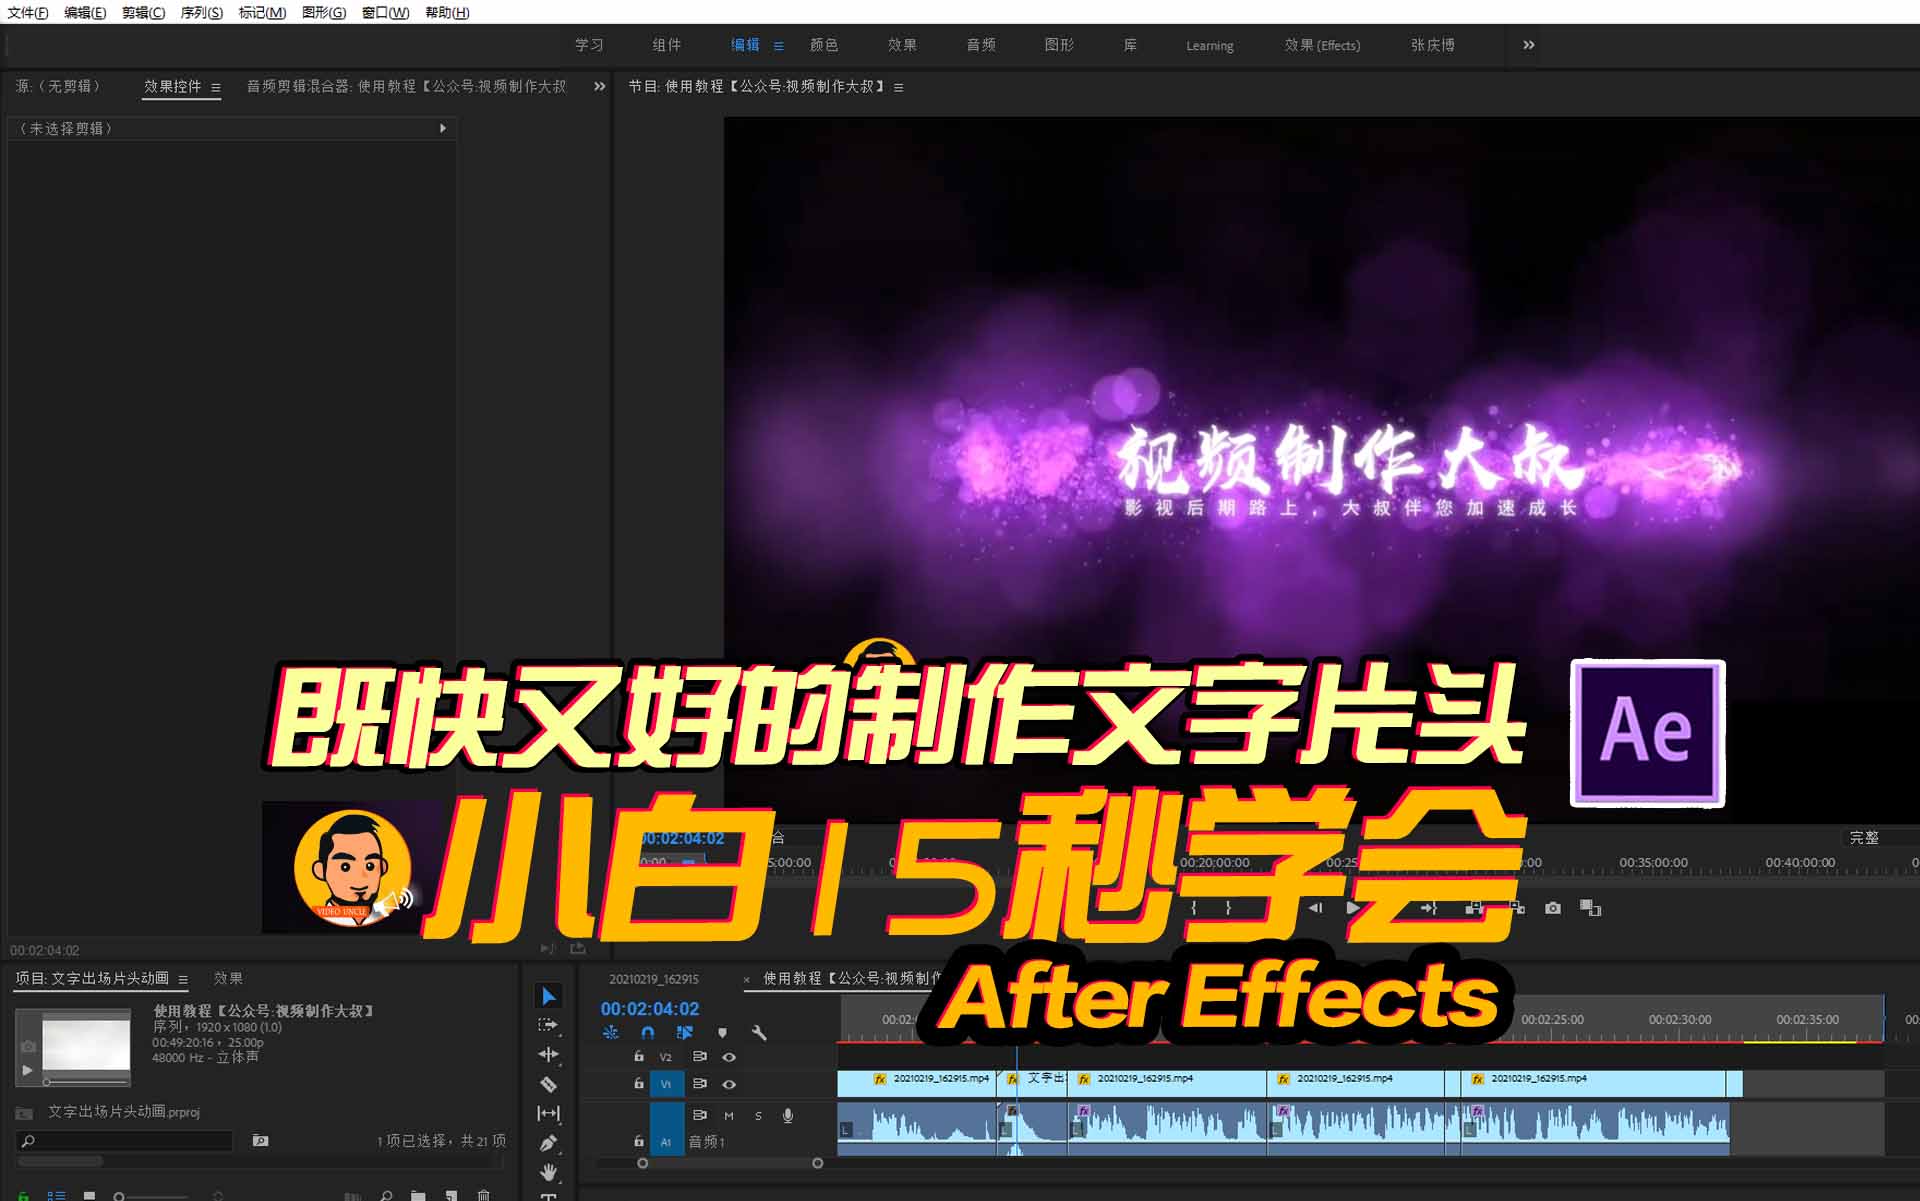1920x1201 pixels.
Task: Switch to Learning workspace
Action: pos(1209,46)
